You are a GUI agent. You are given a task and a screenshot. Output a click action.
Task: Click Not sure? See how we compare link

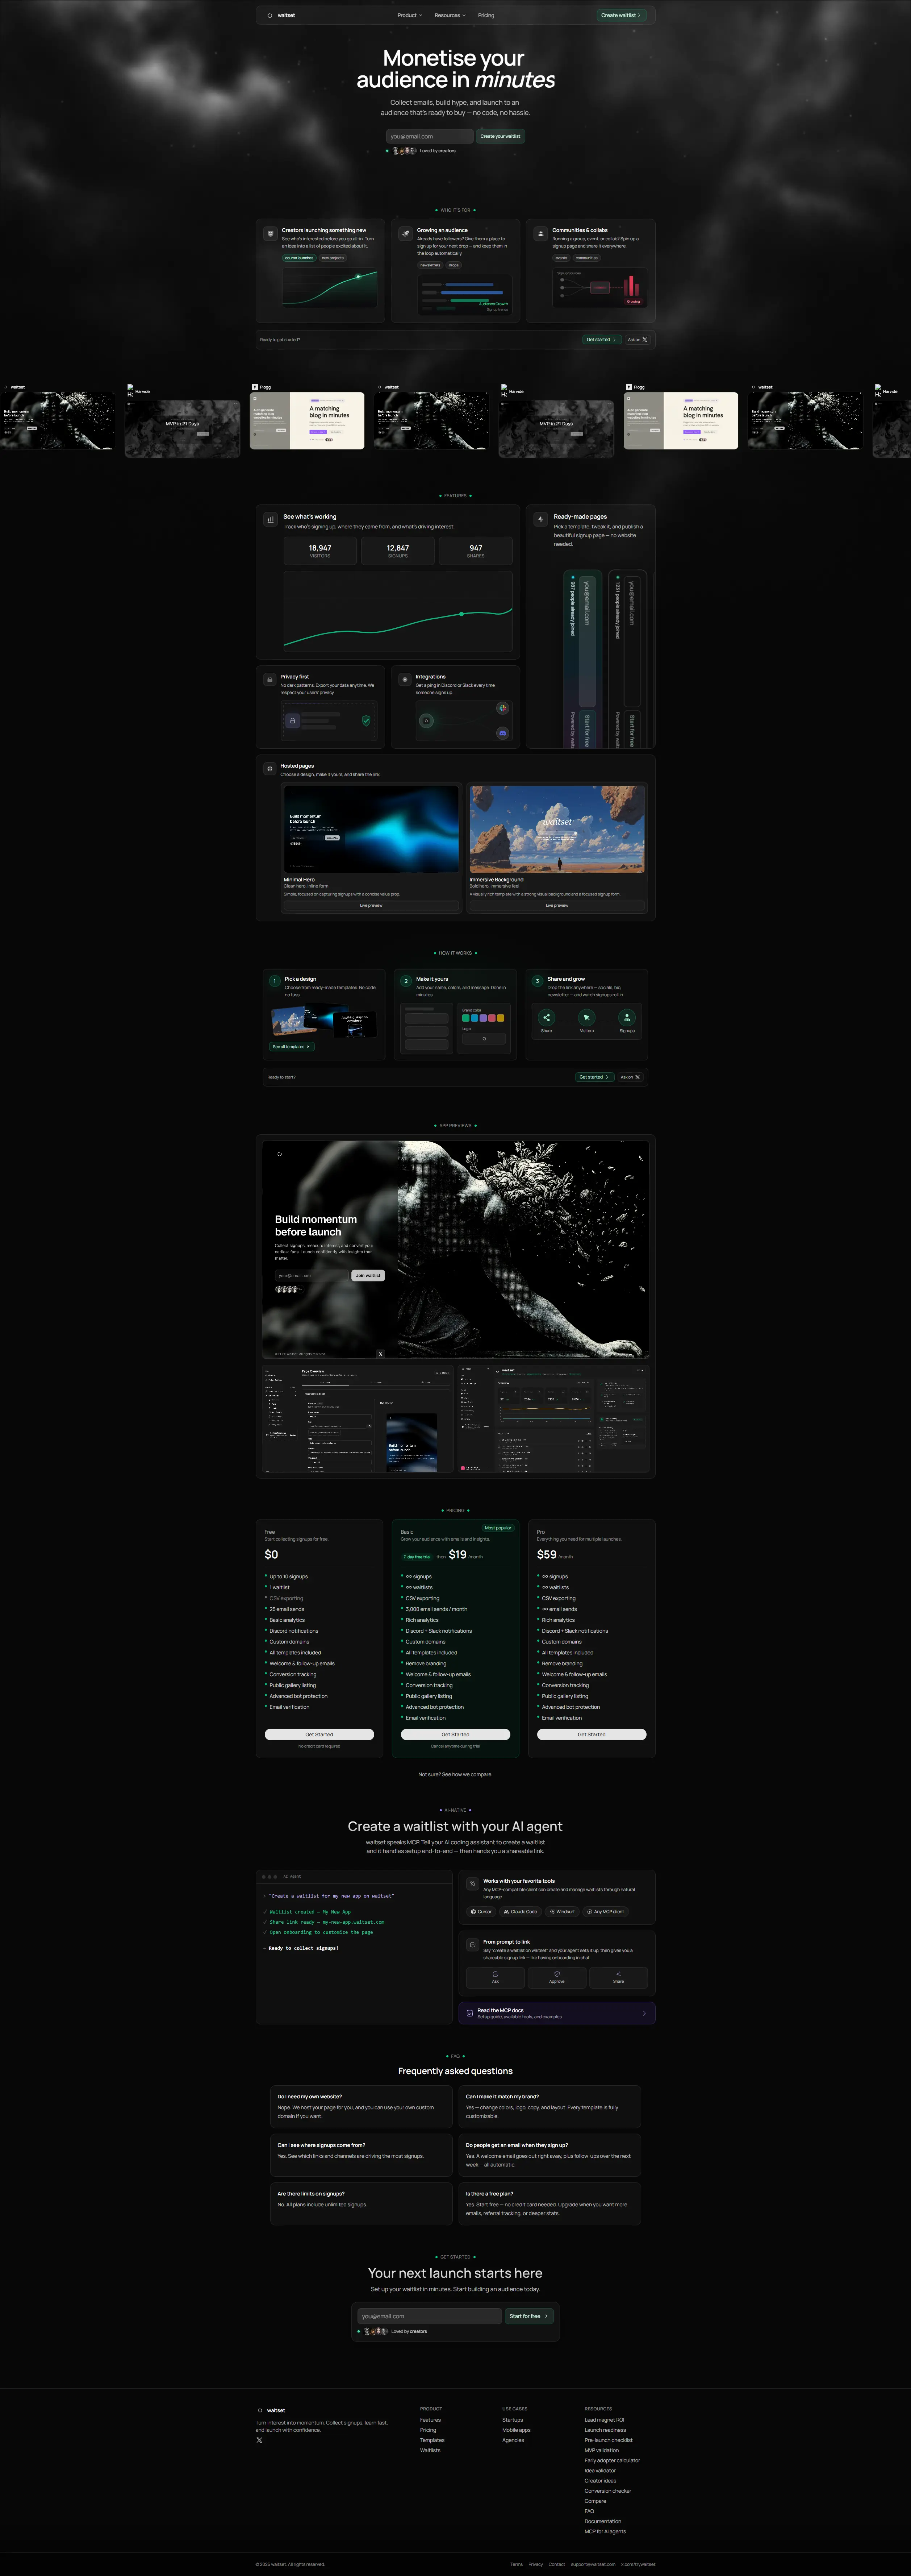(455, 1774)
